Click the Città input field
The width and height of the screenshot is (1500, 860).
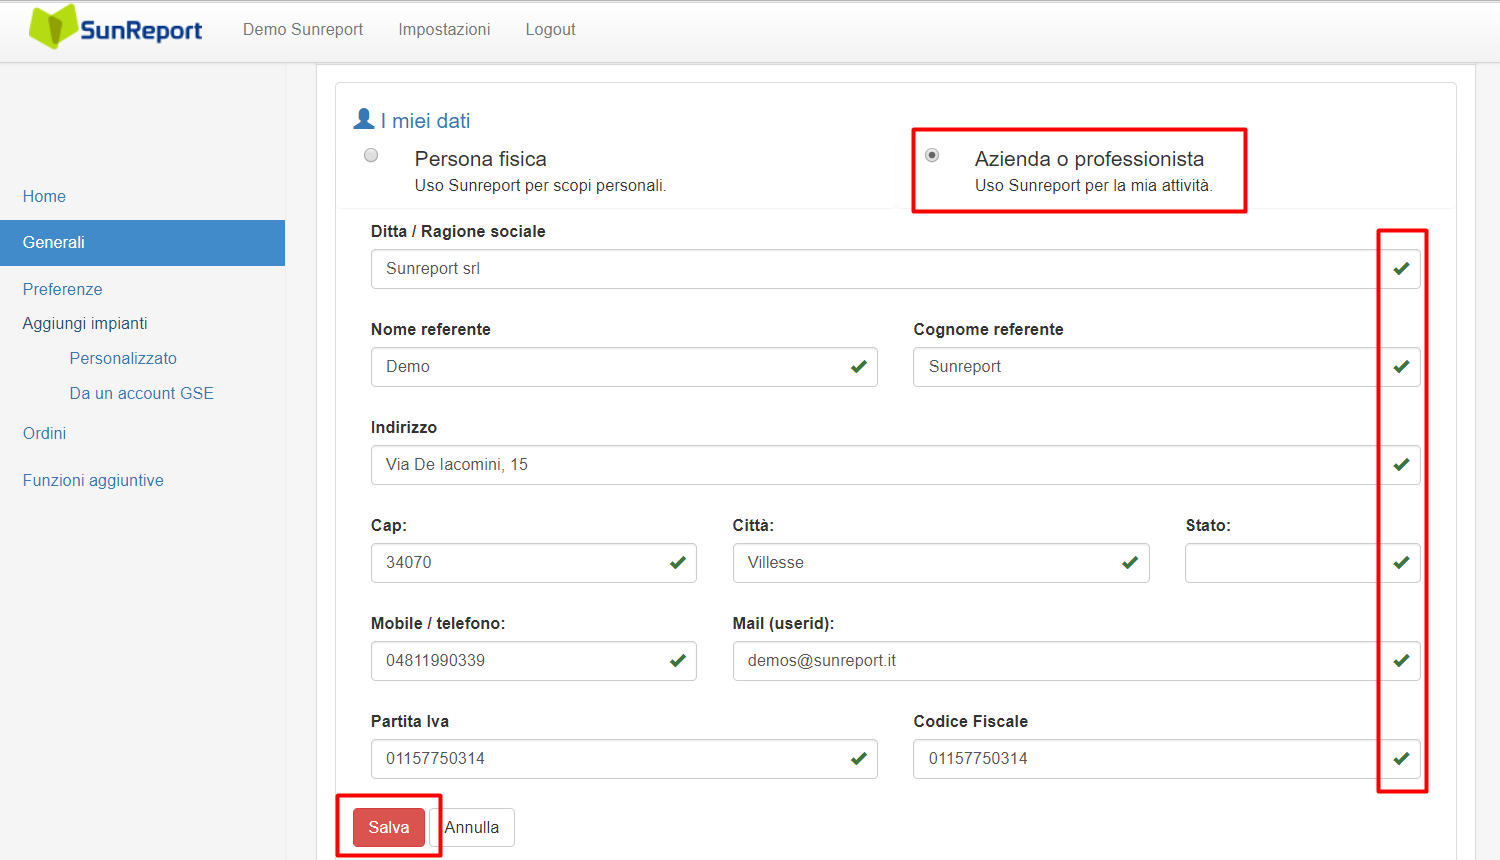coord(941,562)
